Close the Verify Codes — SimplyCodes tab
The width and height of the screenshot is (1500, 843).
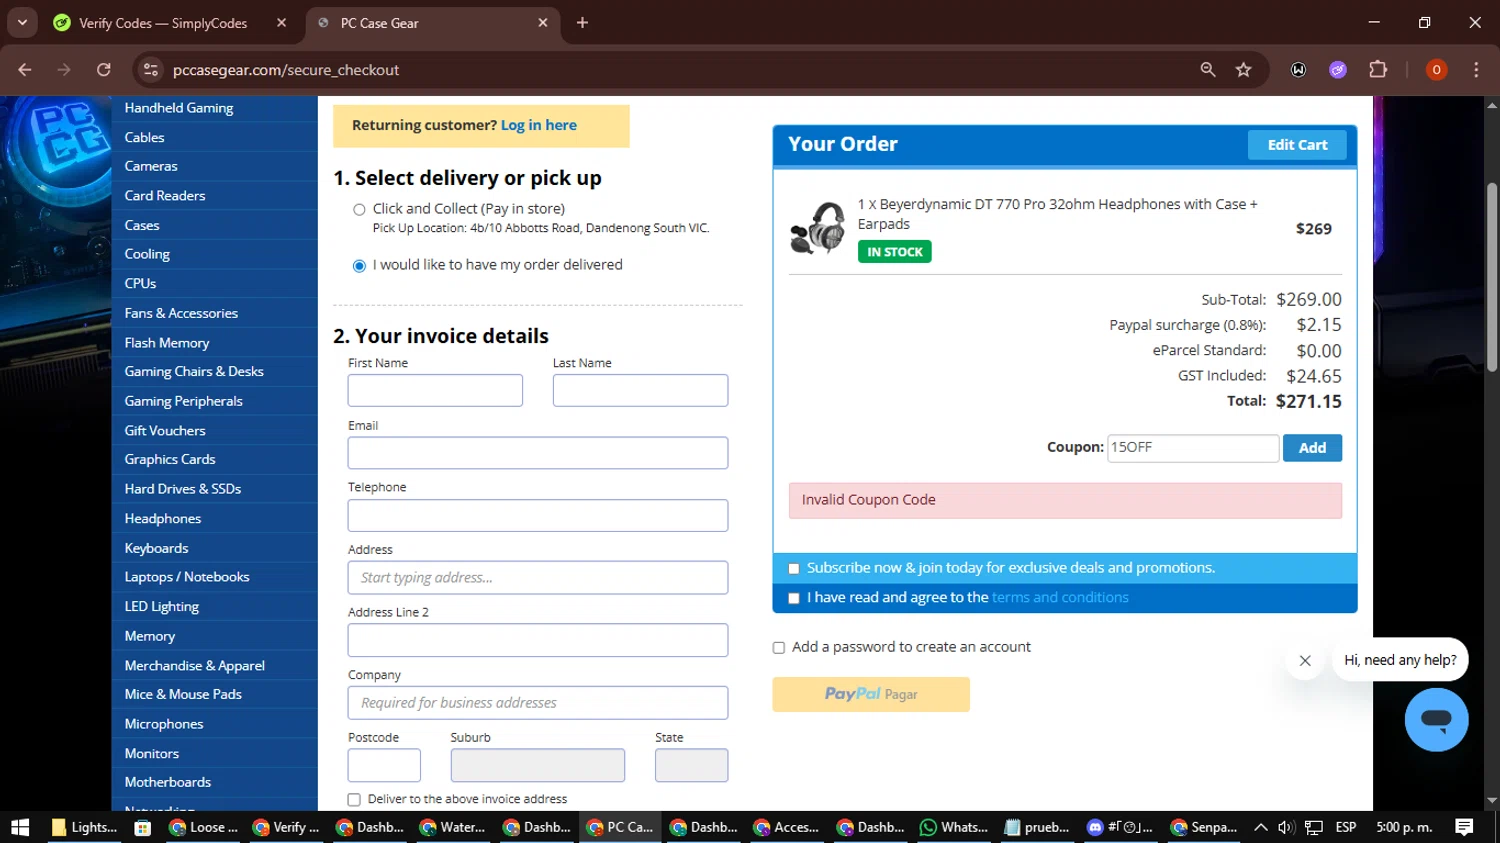tap(281, 23)
